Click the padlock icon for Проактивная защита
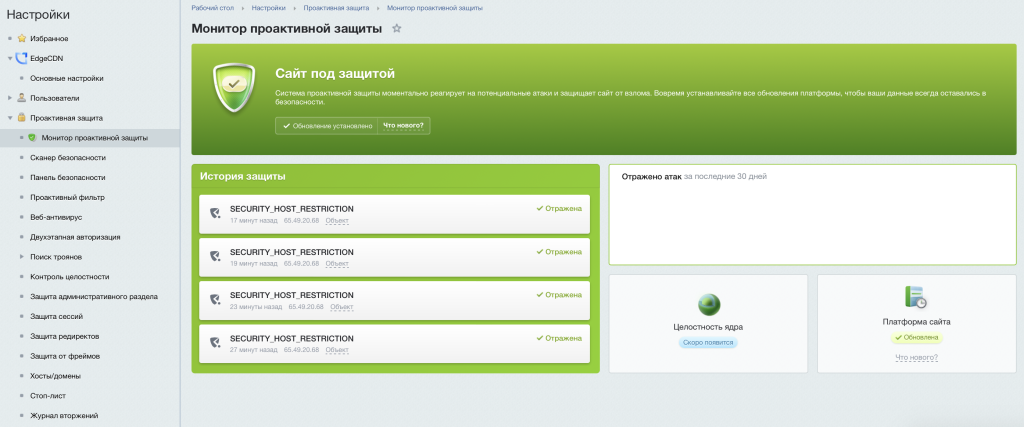 22,118
